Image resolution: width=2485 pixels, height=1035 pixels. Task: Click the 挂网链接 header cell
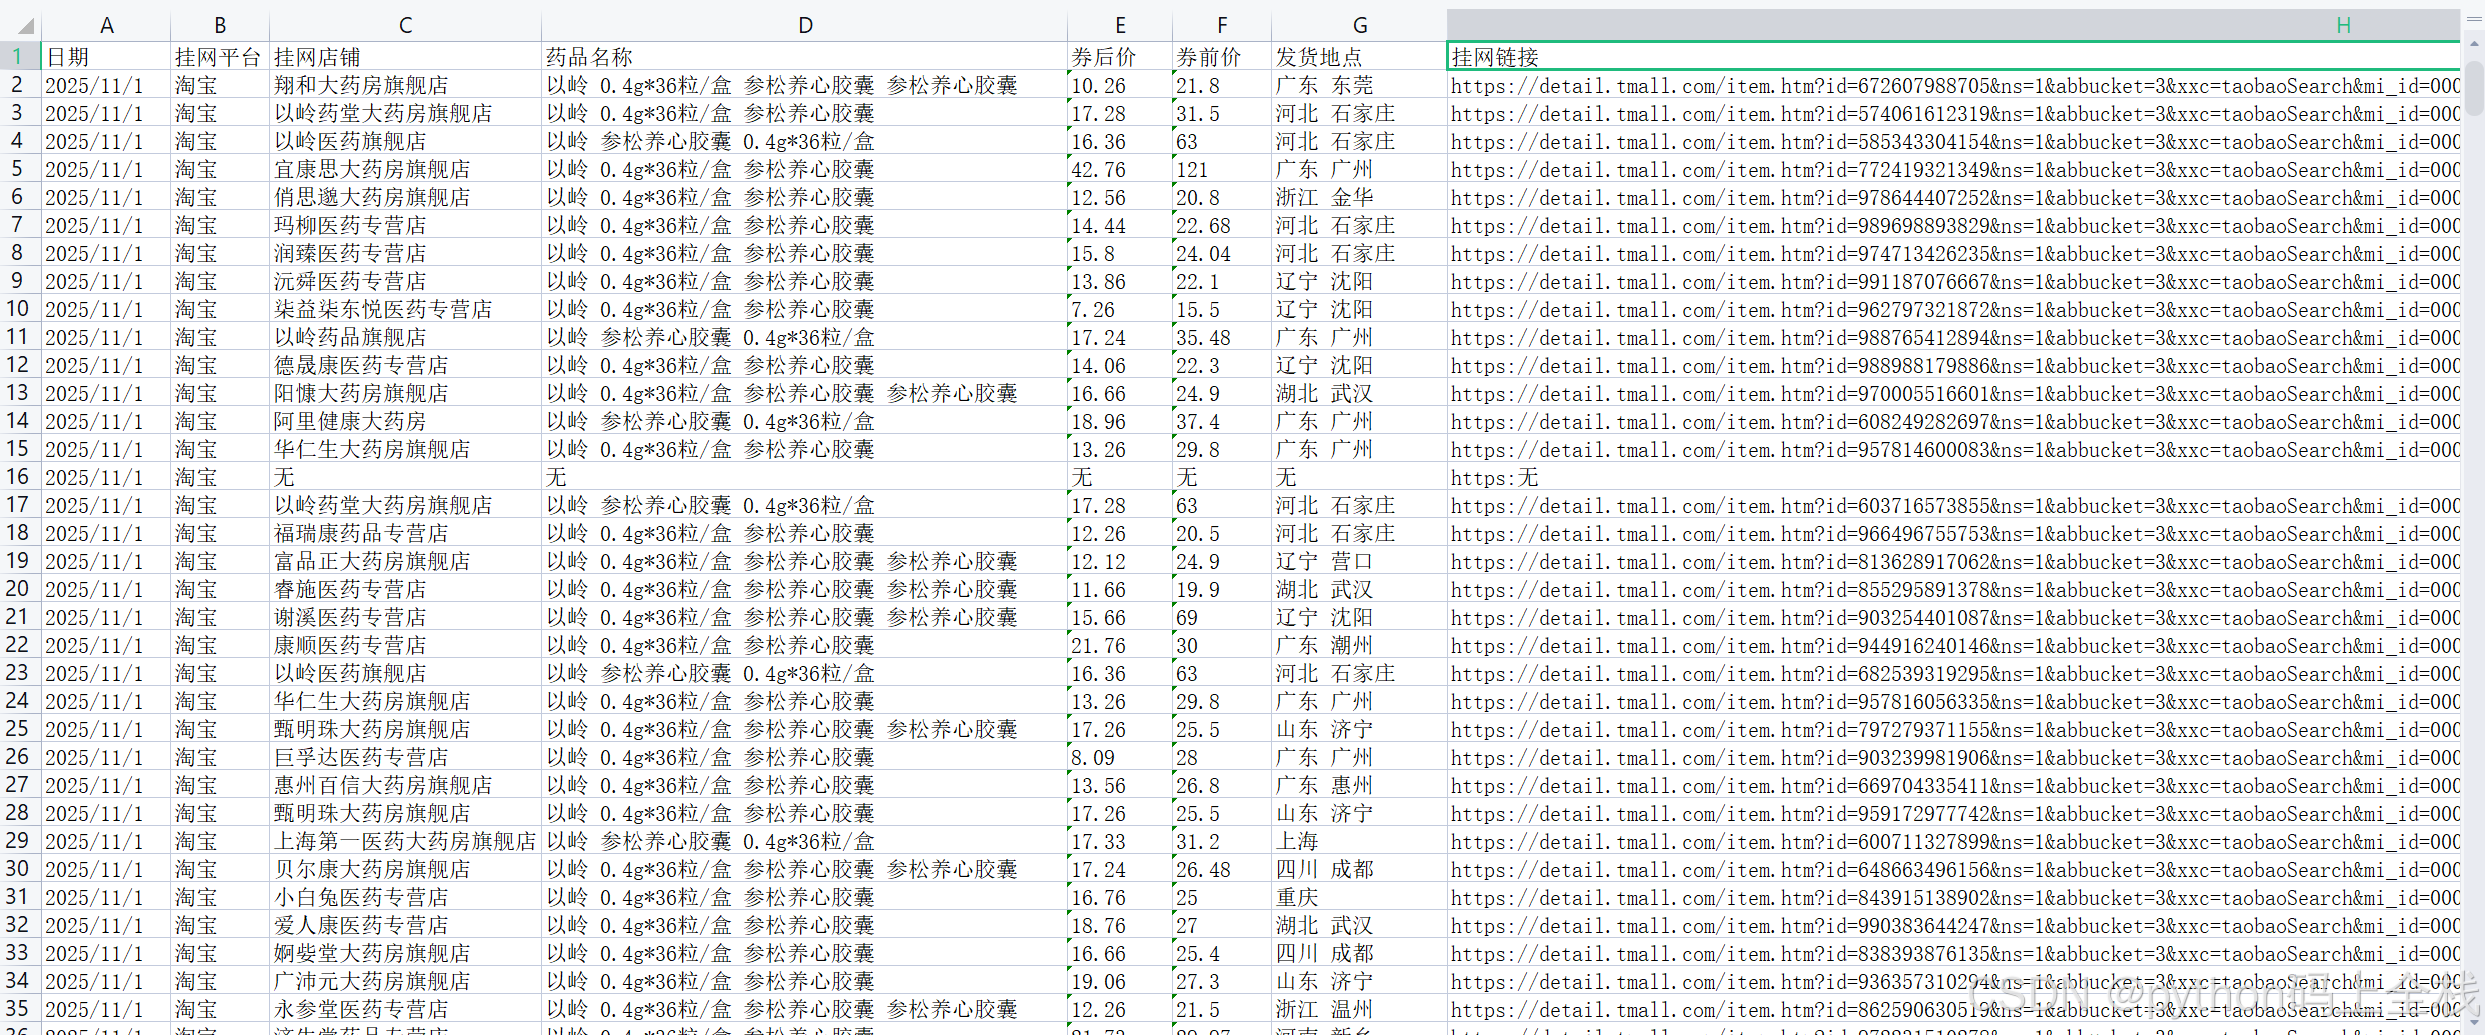pyautogui.click(x=1953, y=57)
